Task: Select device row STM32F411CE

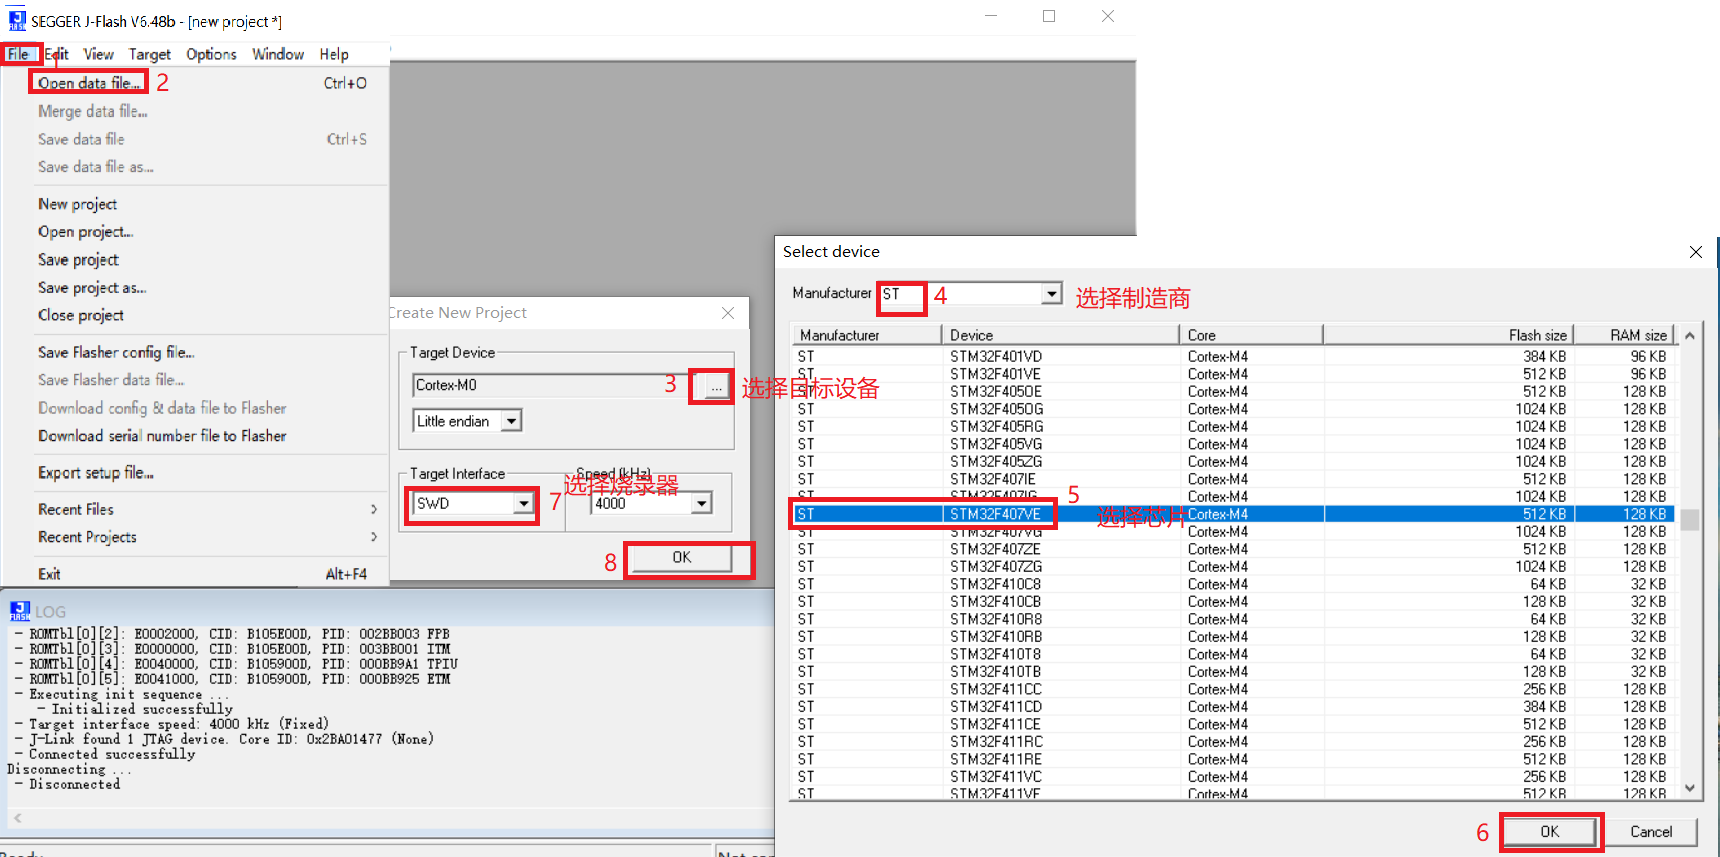Action: point(1234,724)
